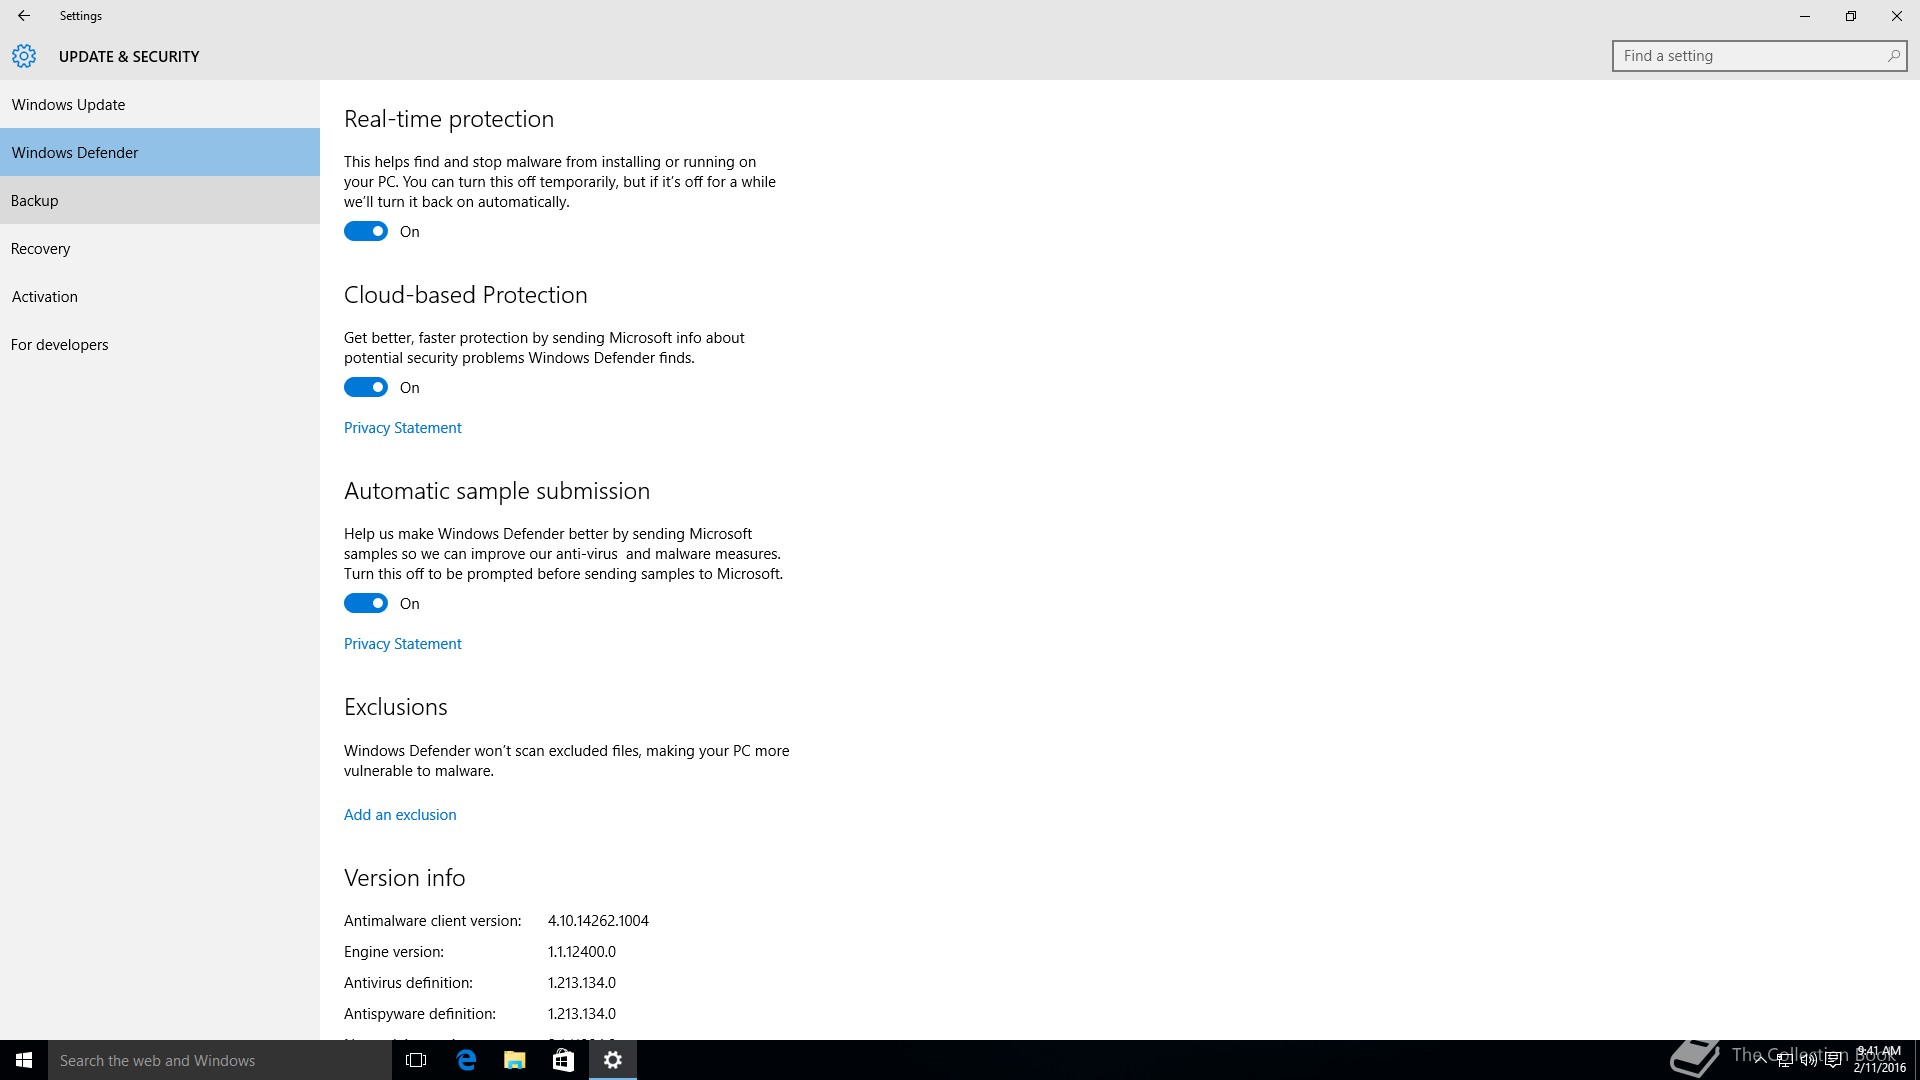
Task: Click the volume speaker tray icon
Action: coord(1808,1061)
